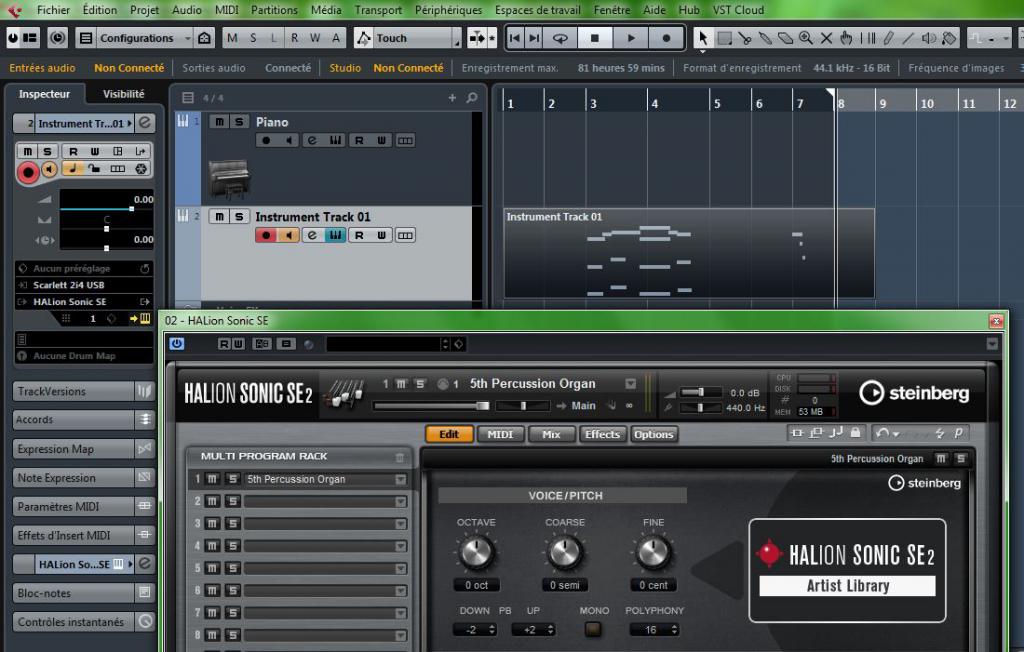Click the transport Stop button

coord(594,38)
